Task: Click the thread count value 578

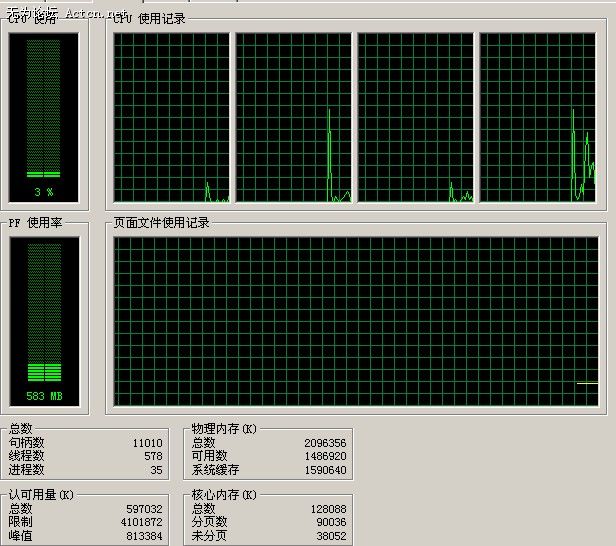Action: 153,456
